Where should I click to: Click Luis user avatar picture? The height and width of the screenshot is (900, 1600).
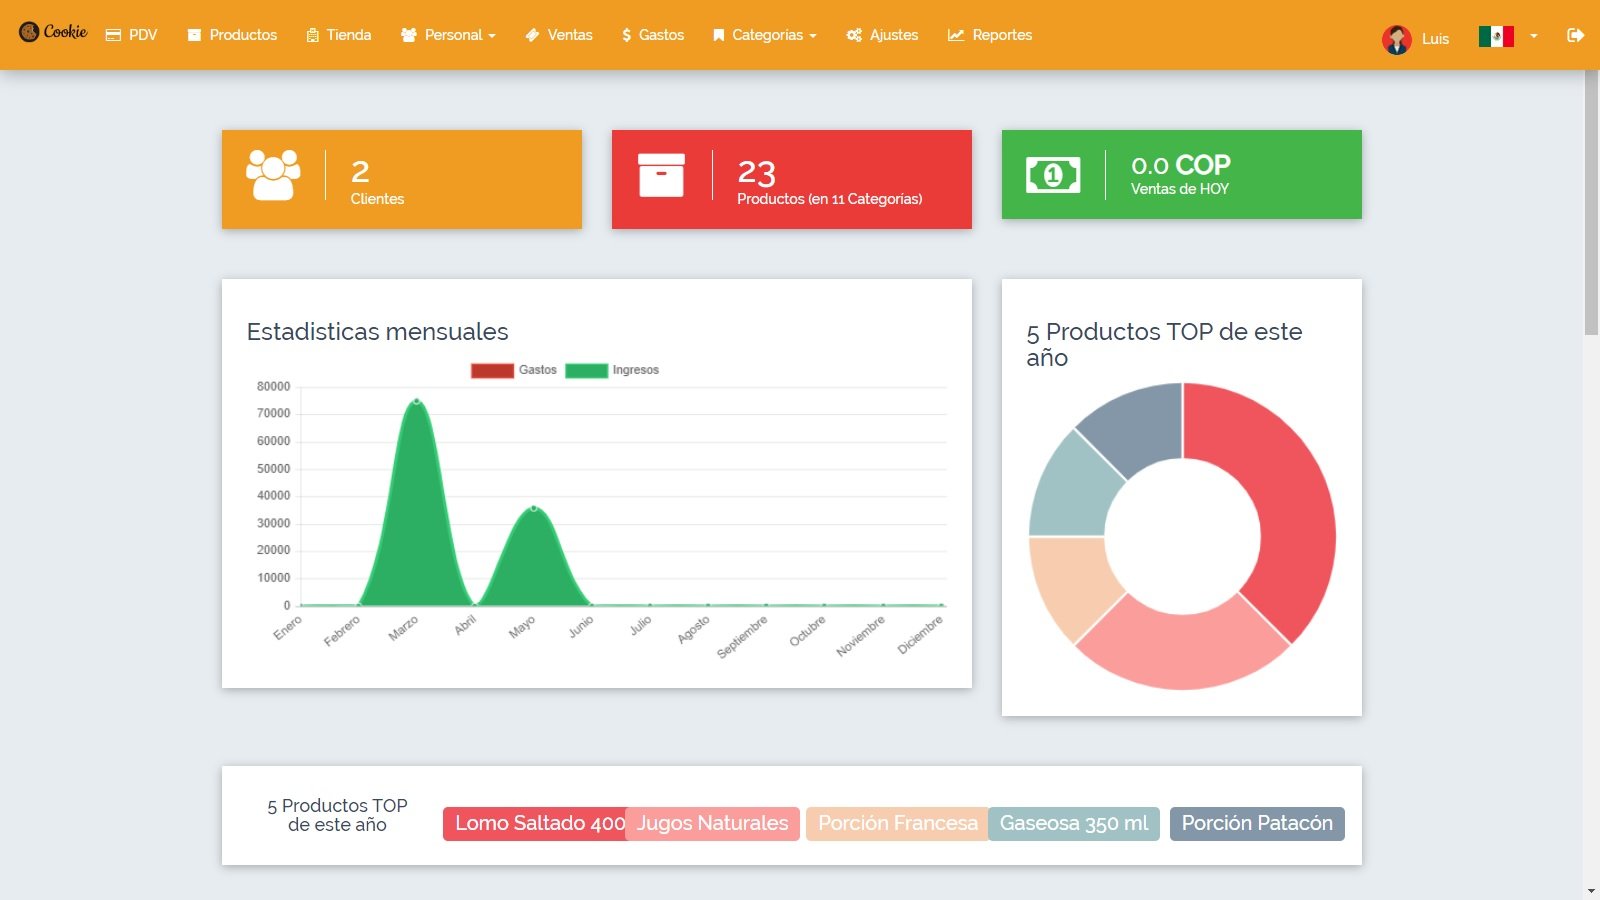[1396, 39]
